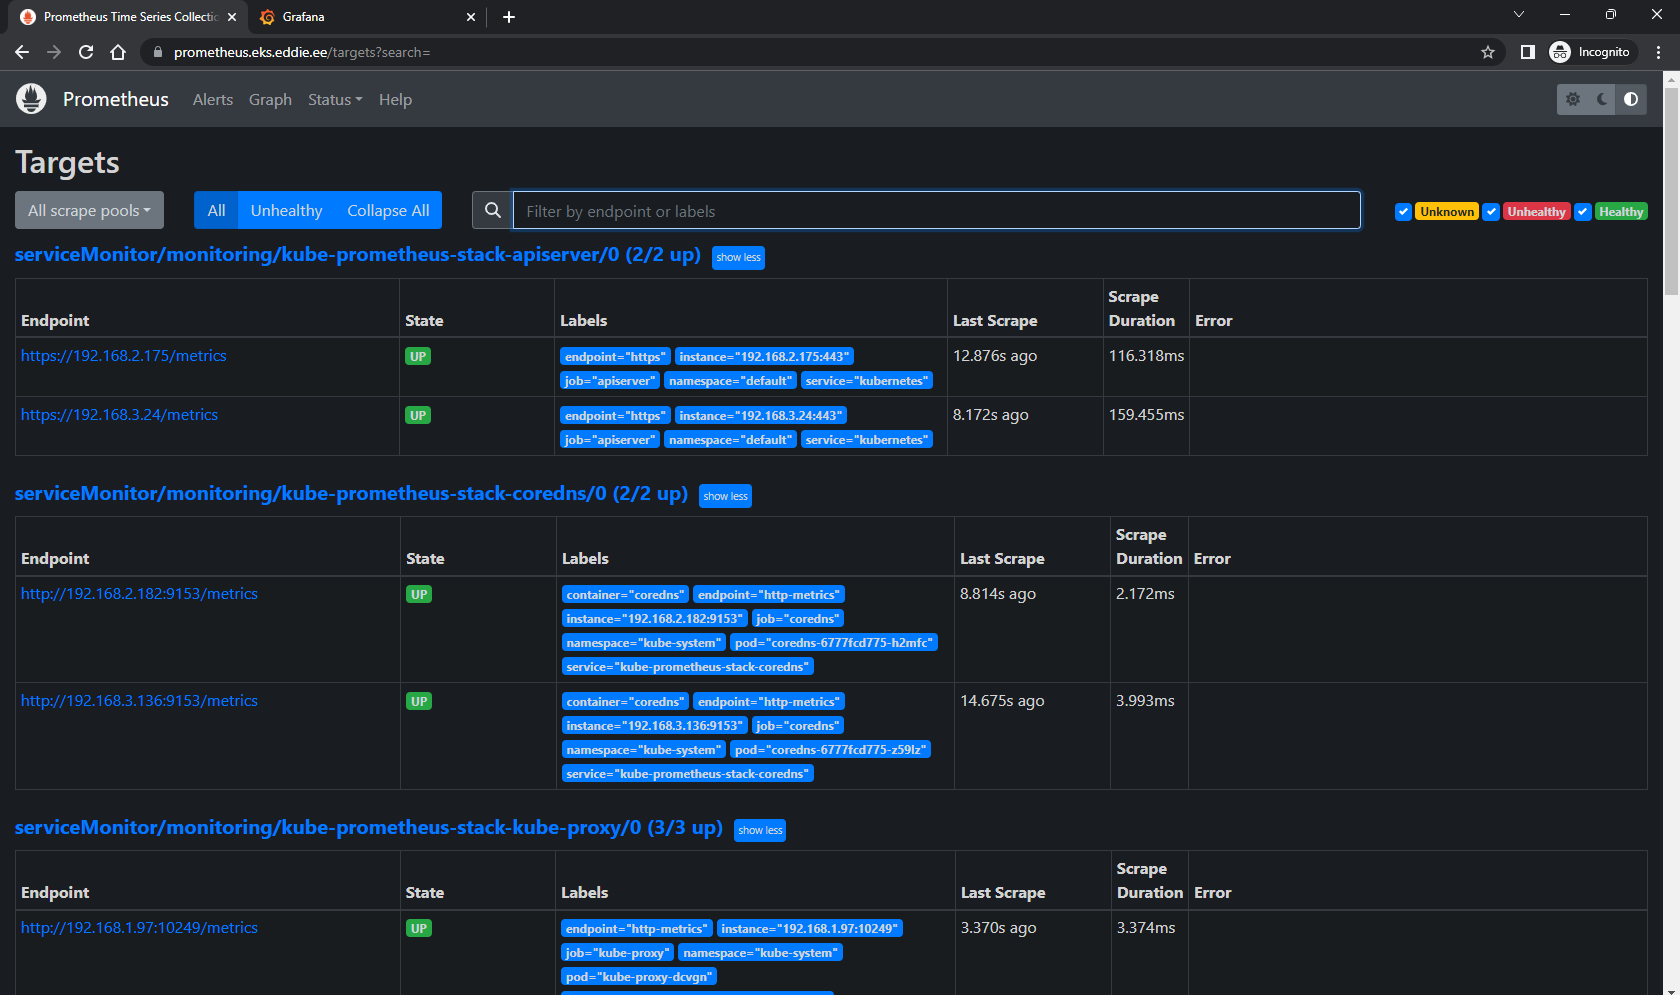Click the Collapse All button
The image size is (1680, 995).
click(x=388, y=211)
